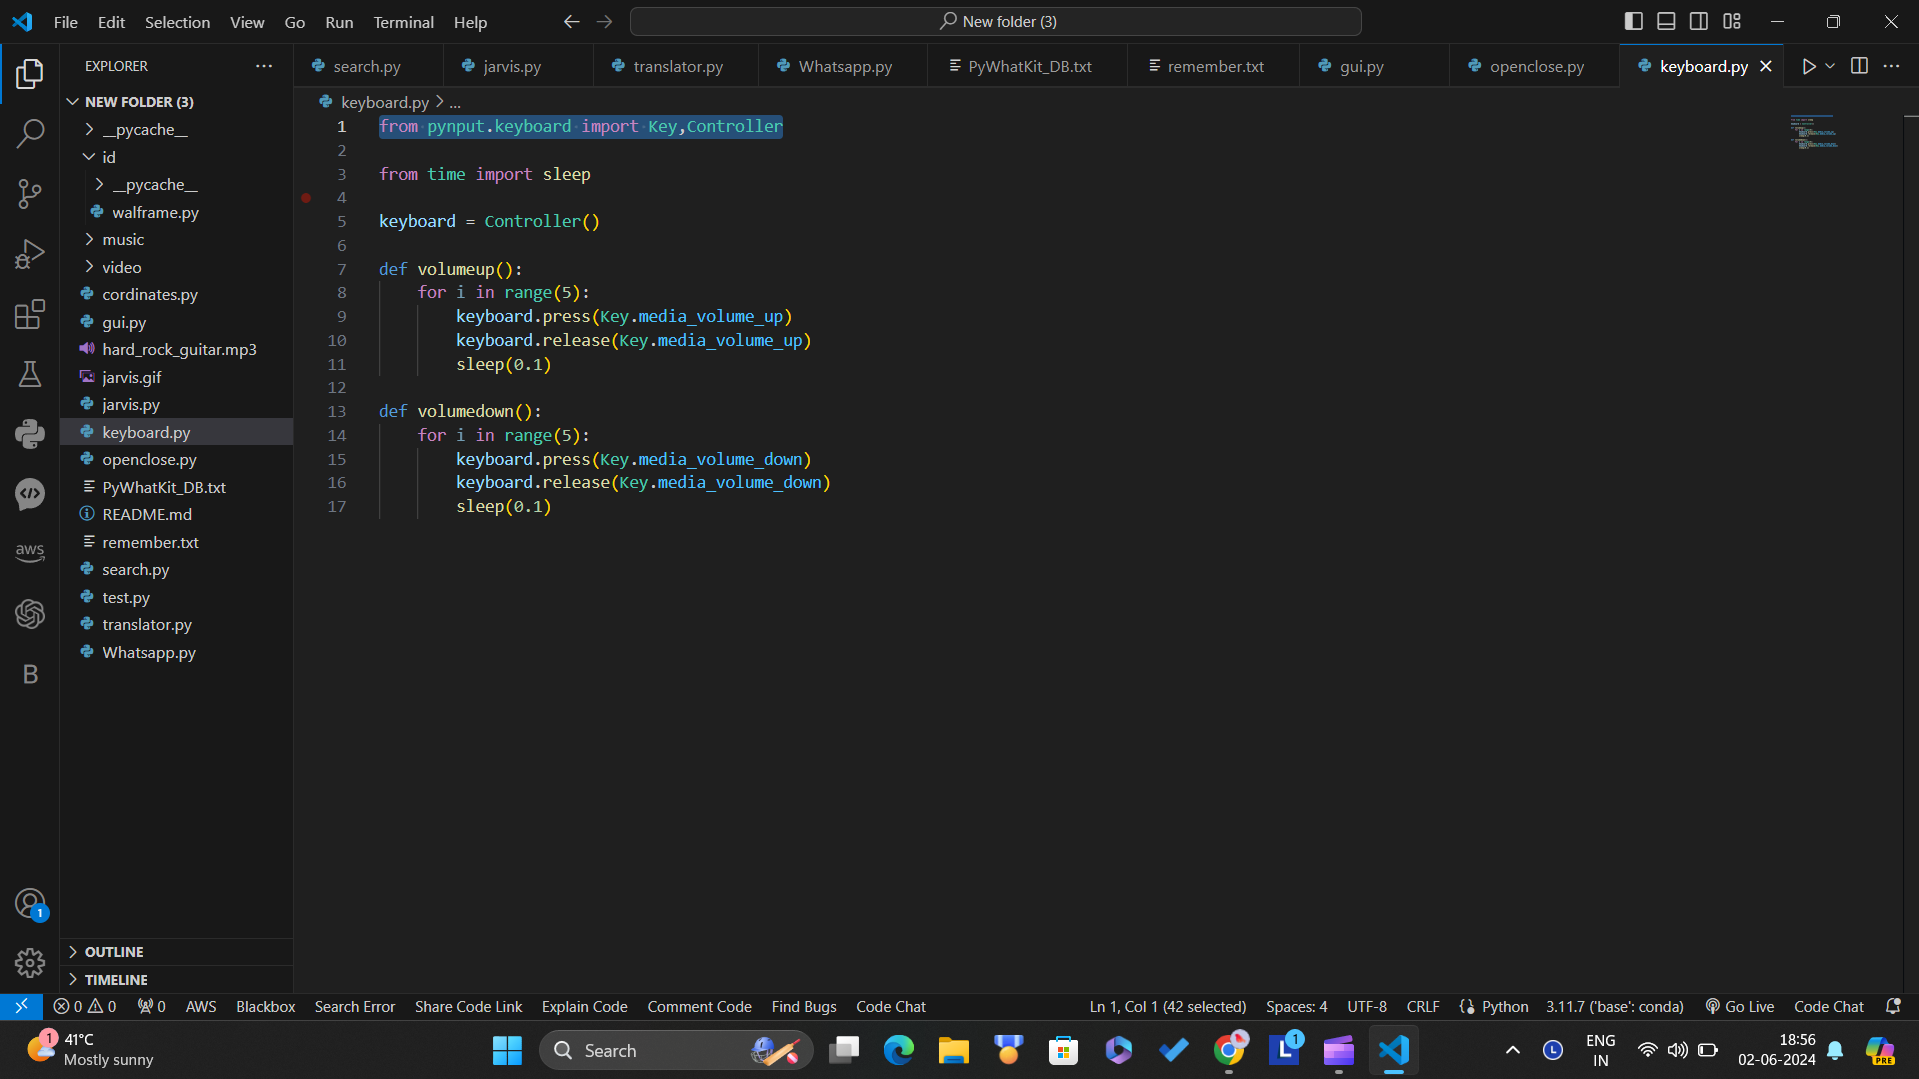Collapse the id folder

coord(108,157)
